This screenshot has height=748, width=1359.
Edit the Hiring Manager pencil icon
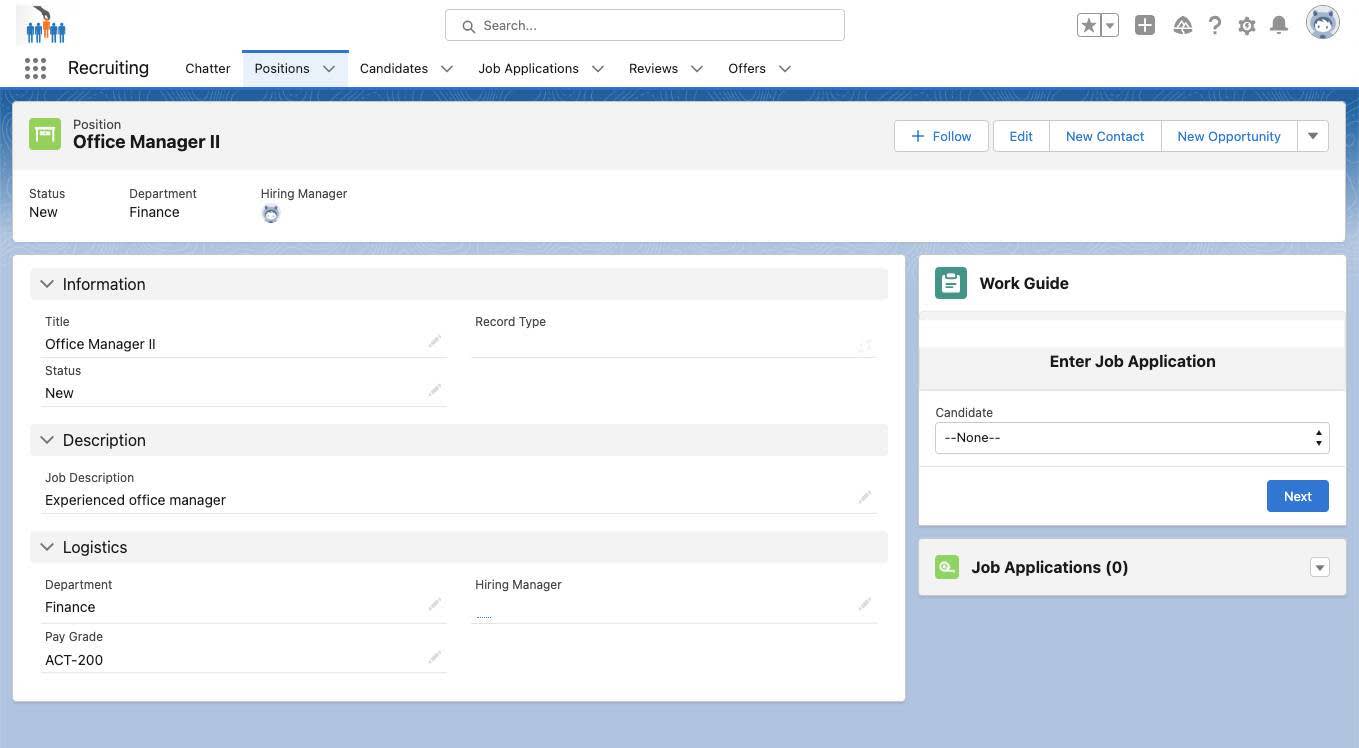(865, 604)
